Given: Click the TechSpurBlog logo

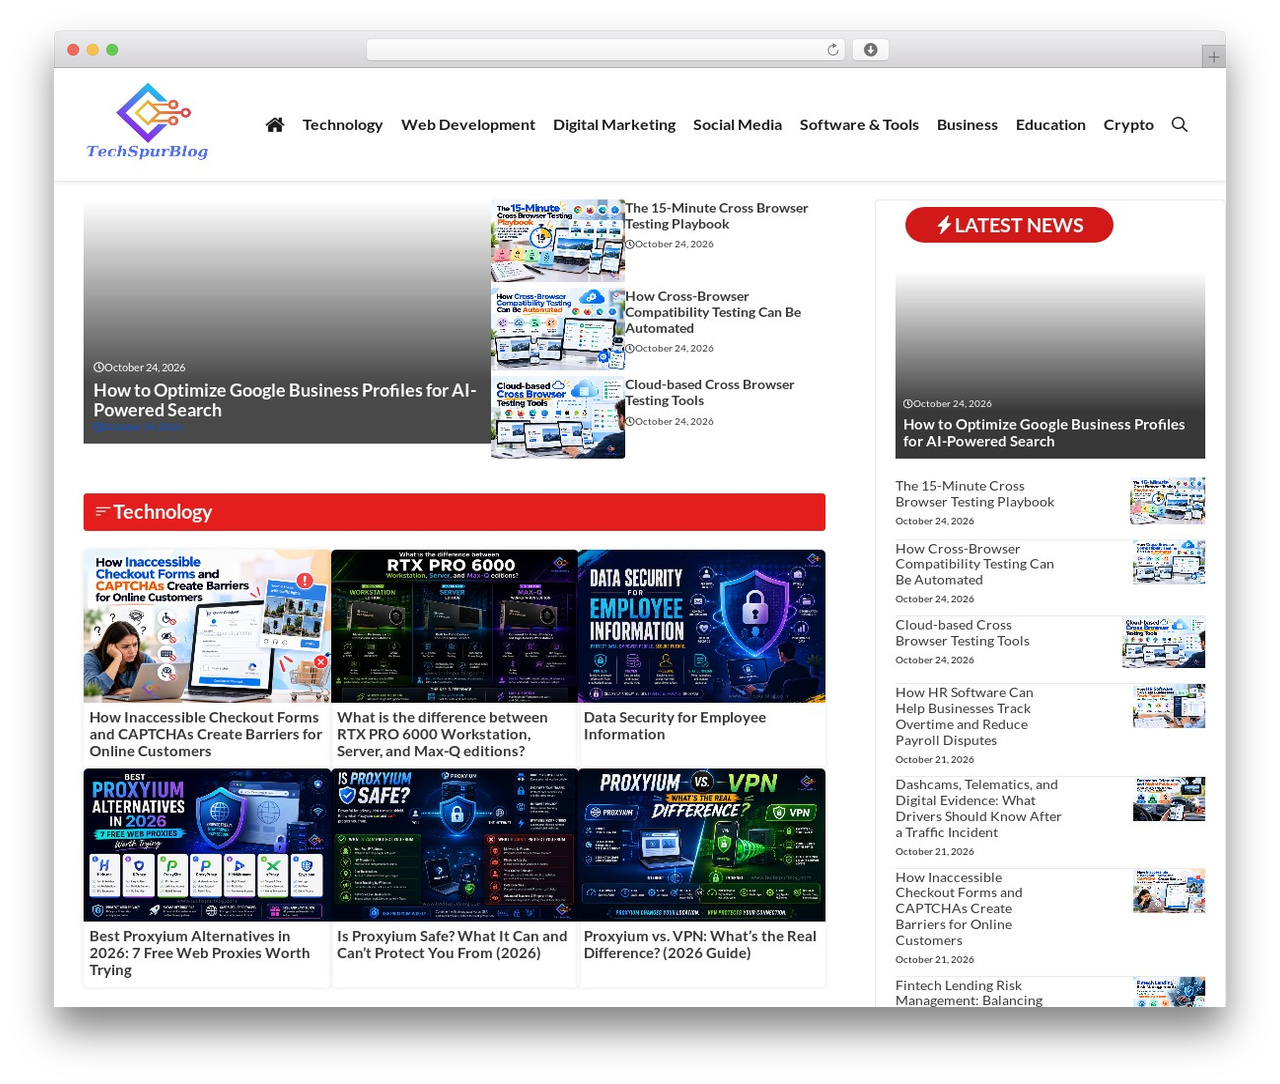Looking at the screenshot, I should pos(148,121).
